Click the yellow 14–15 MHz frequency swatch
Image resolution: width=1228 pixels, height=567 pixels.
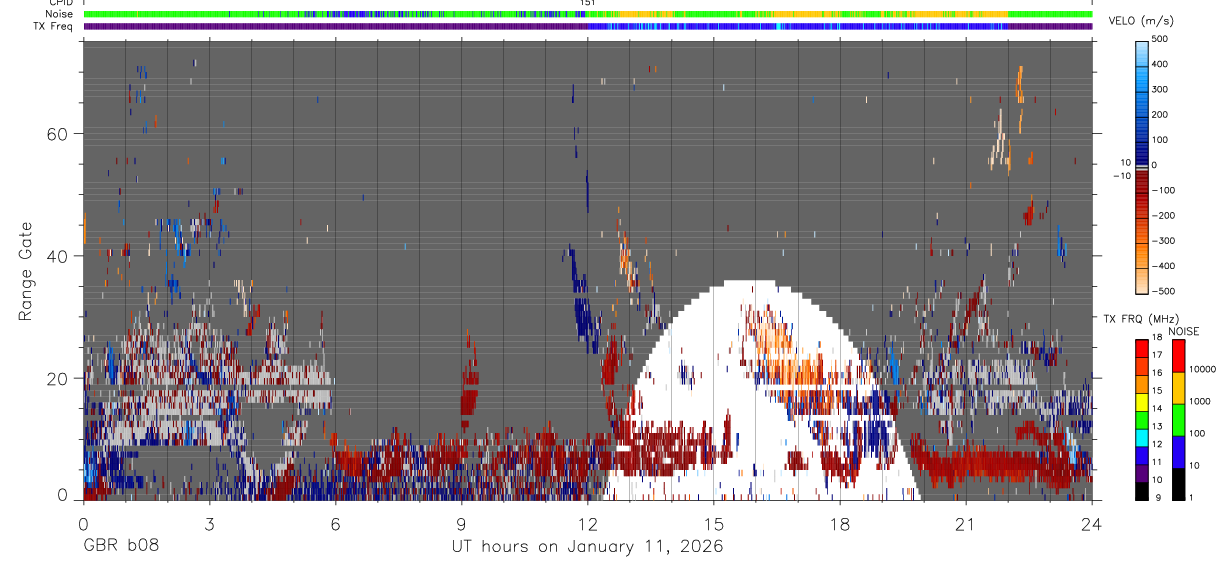tap(1141, 401)
